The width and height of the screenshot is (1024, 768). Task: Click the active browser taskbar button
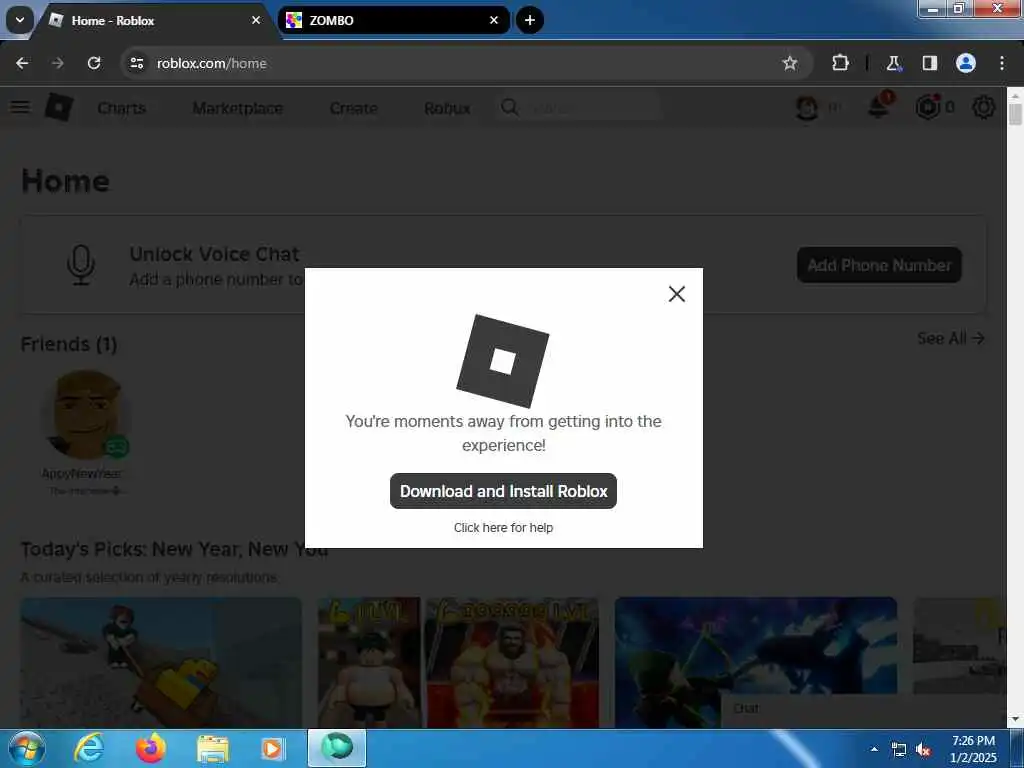tap(337, 748)
